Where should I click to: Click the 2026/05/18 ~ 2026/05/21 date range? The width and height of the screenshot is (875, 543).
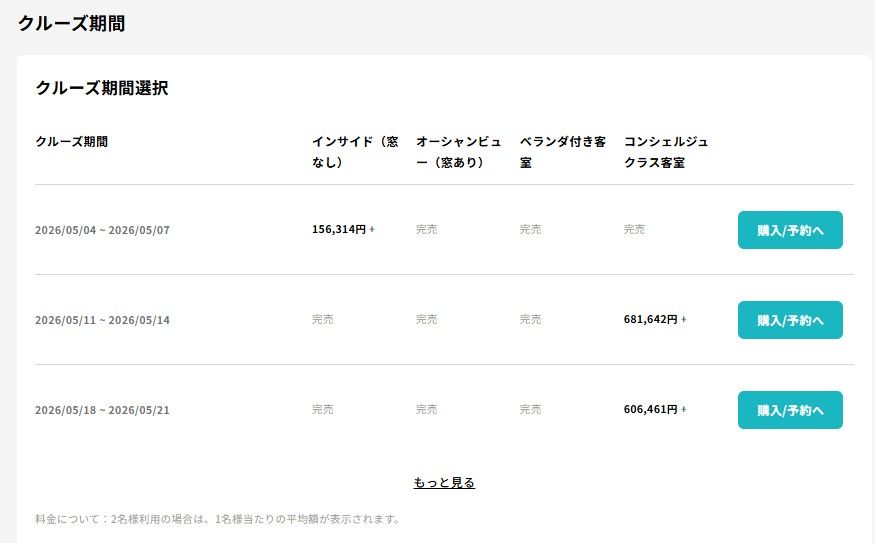tap(102, 410)
